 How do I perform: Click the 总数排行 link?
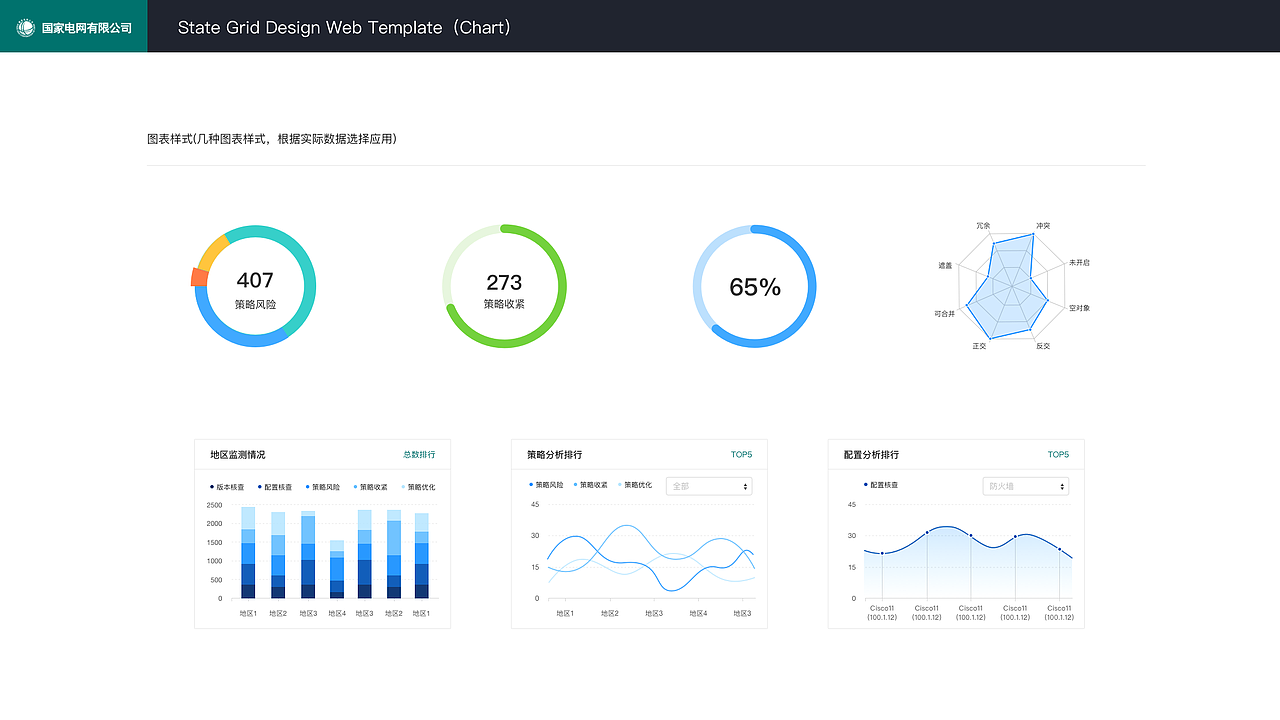coord(419,455)
